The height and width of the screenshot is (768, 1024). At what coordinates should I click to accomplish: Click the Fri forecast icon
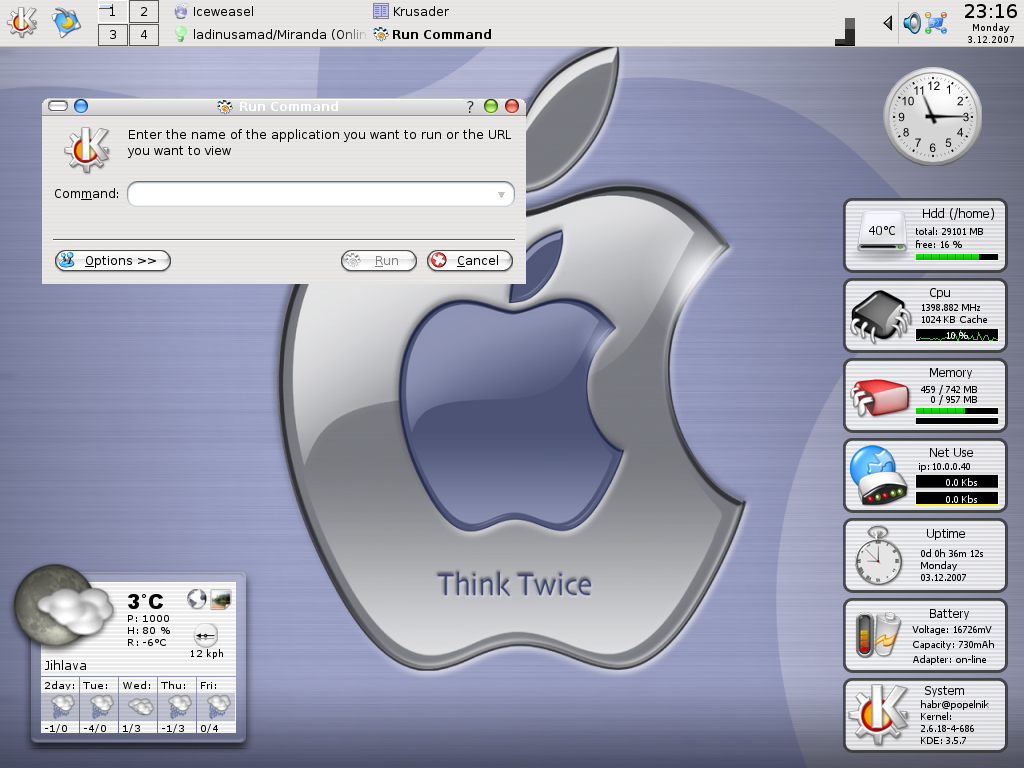(x=217, y=707)
